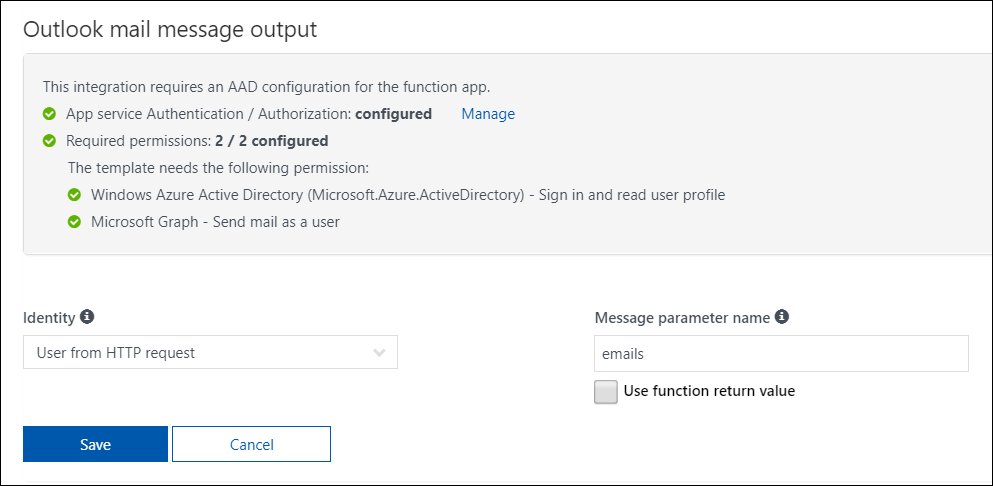Save the Outlook mail output settings
Viewport: 993px width, 486px height.
point(95,444)
